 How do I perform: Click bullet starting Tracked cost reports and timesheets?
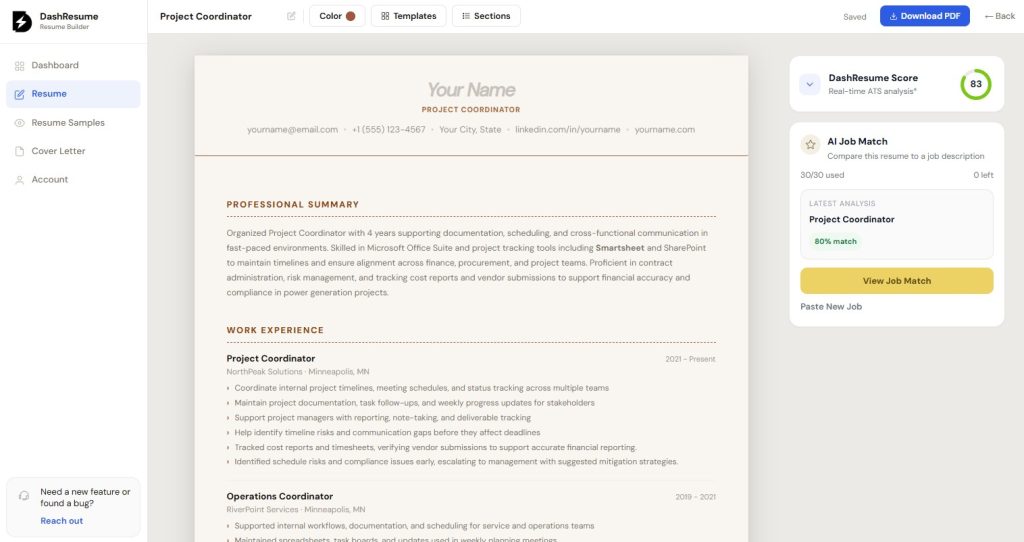click(x=435, y=447)
